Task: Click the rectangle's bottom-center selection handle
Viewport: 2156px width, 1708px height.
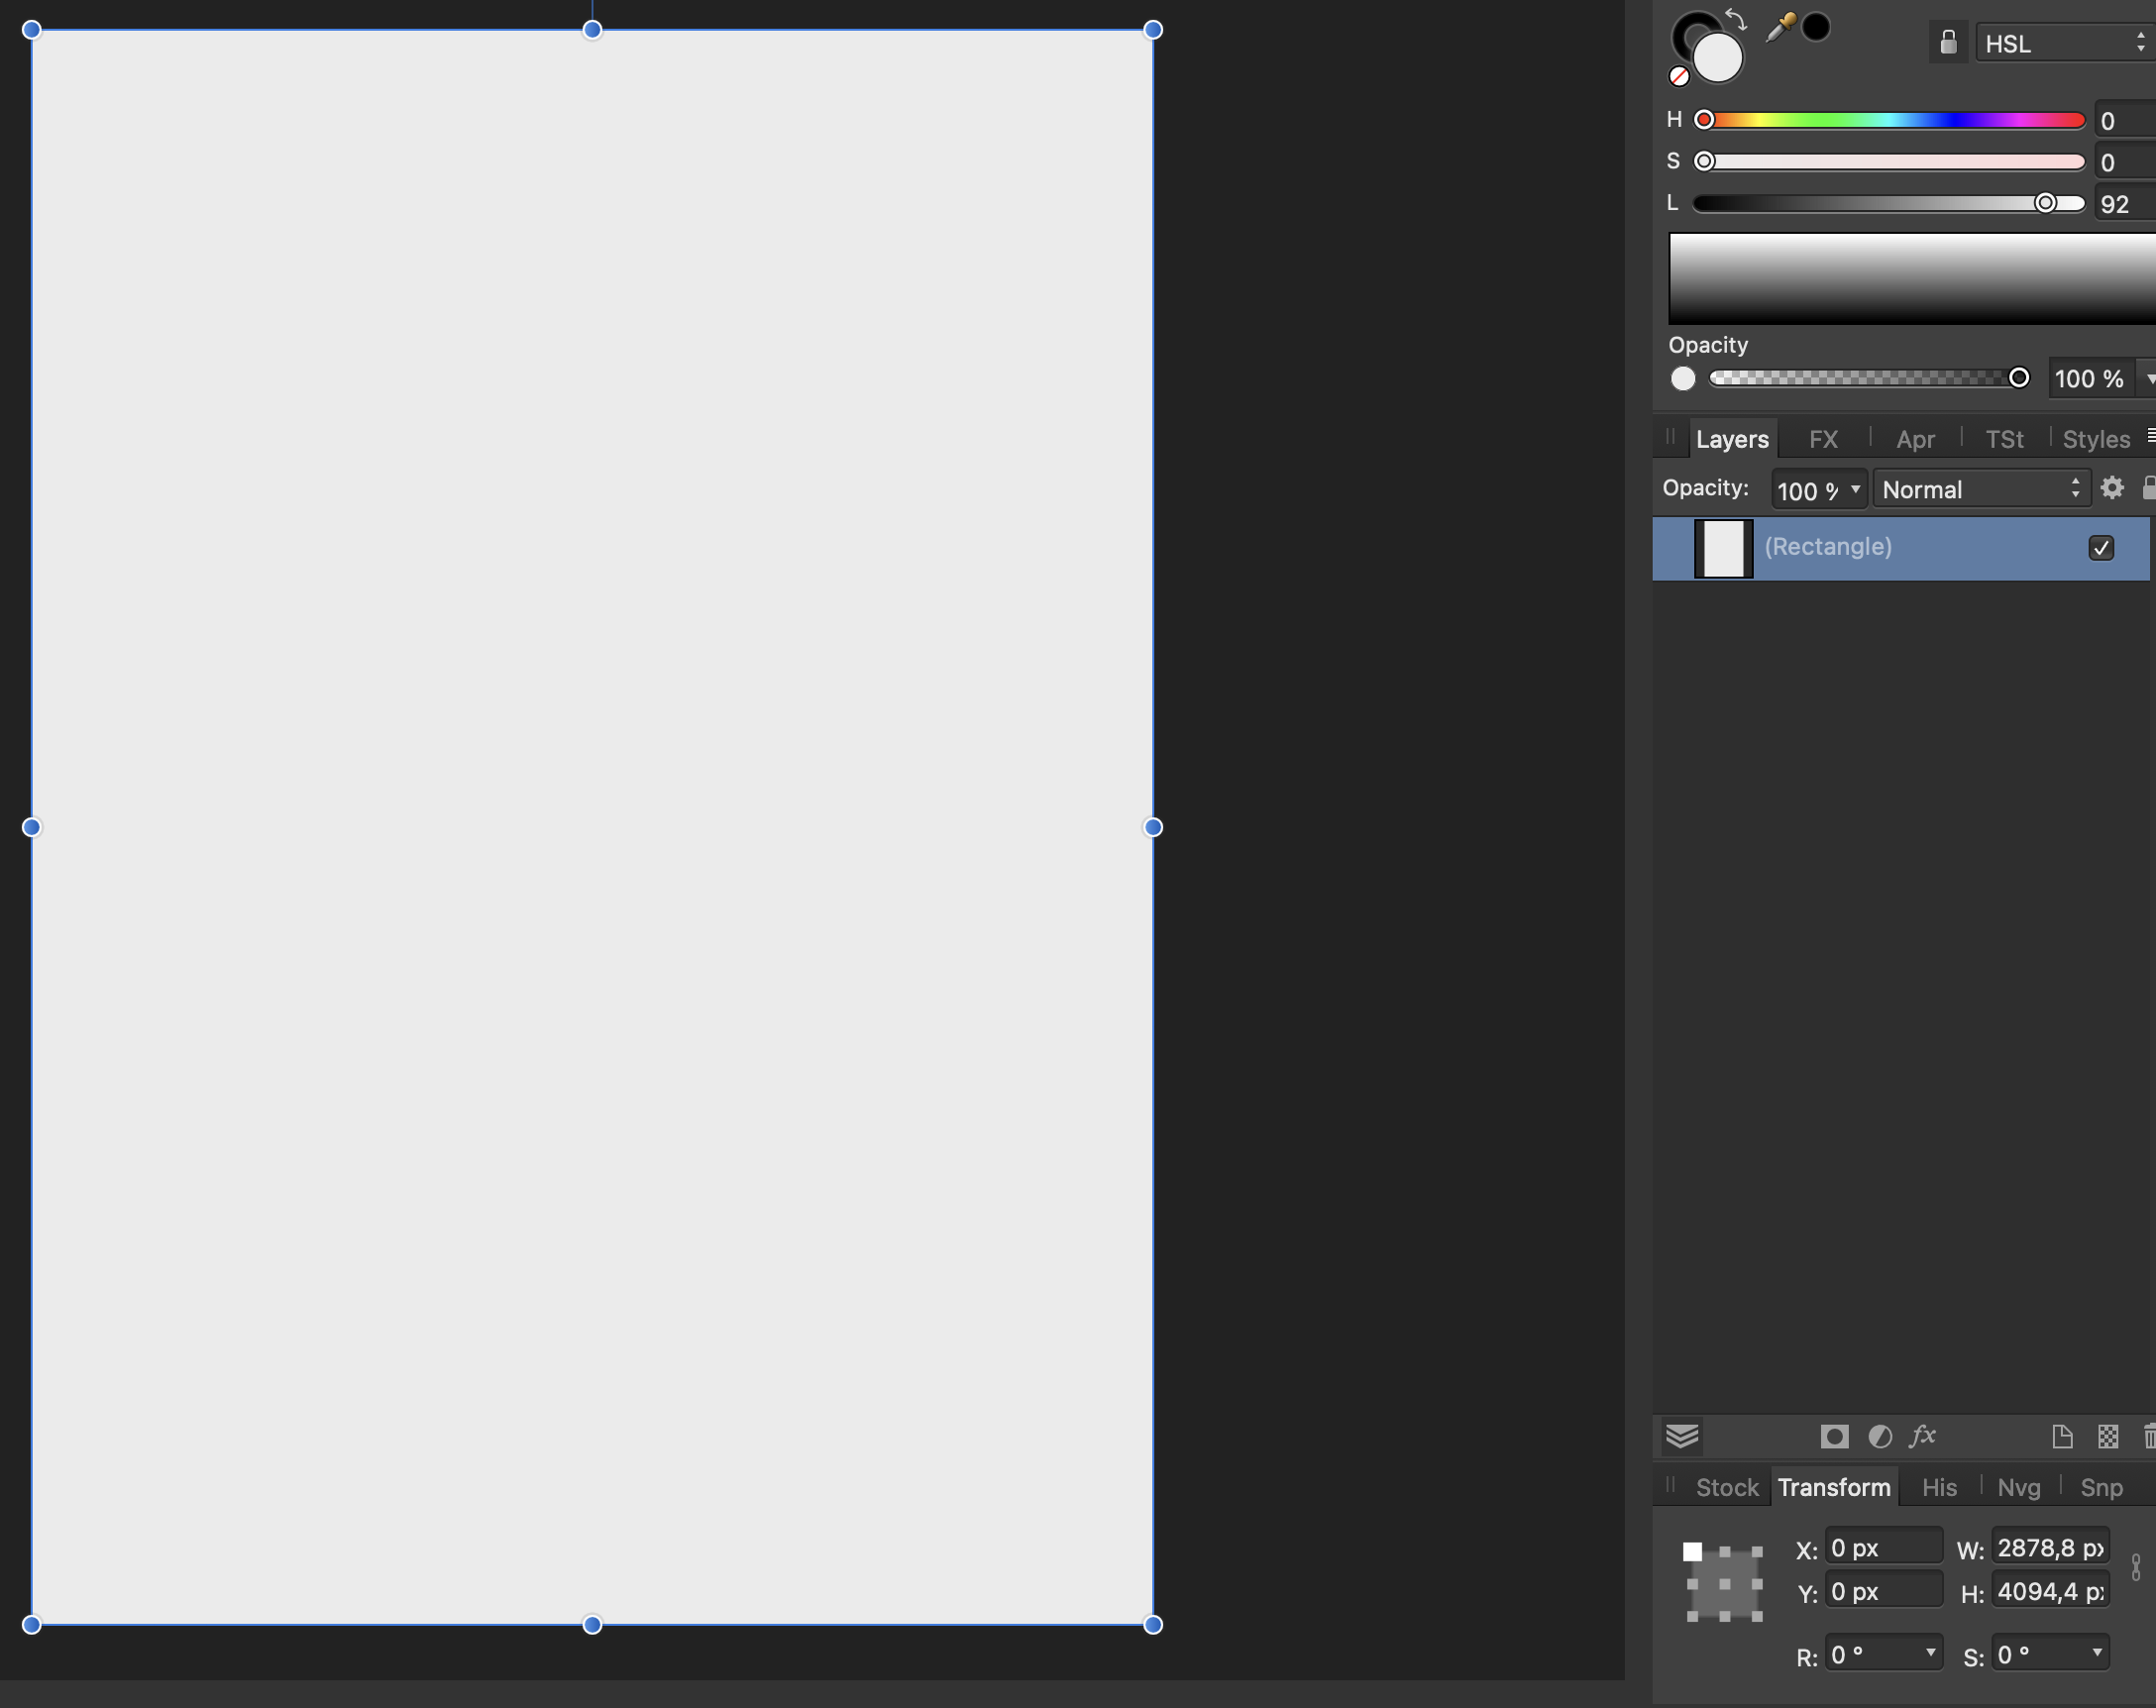Action: click(592, 1625)
